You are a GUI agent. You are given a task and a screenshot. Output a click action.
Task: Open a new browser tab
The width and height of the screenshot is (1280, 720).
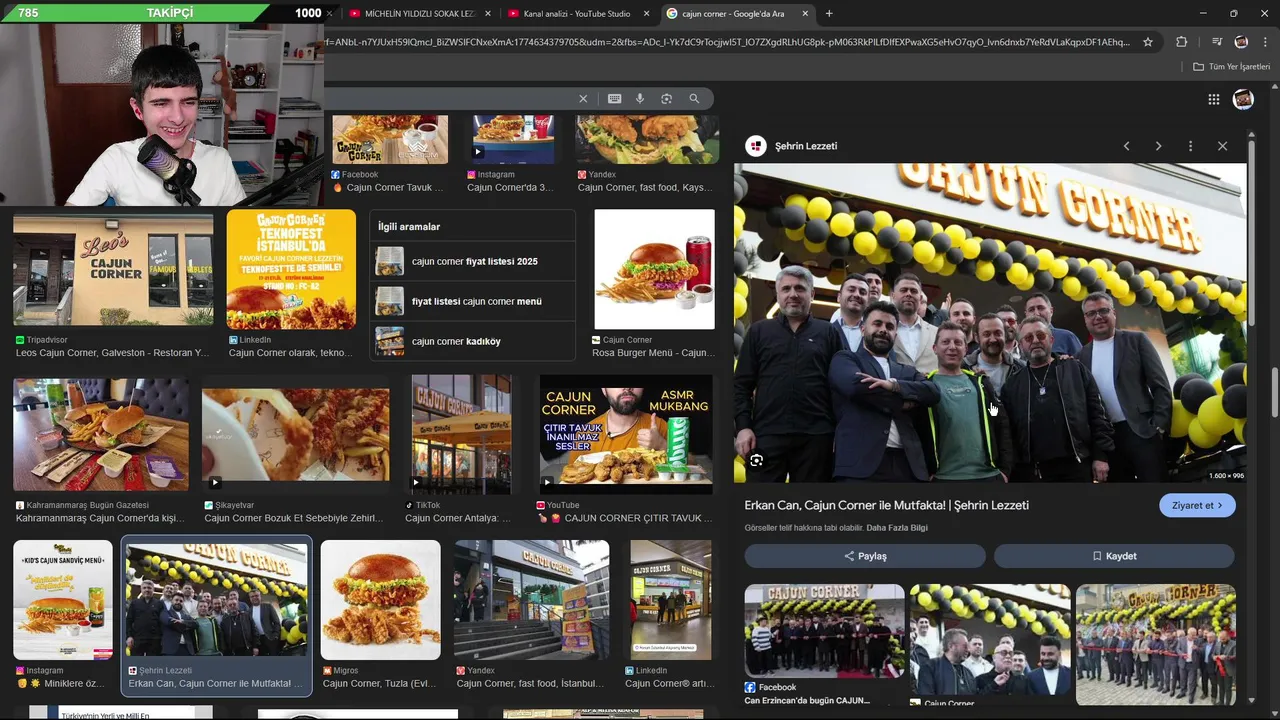pos(829,13)
